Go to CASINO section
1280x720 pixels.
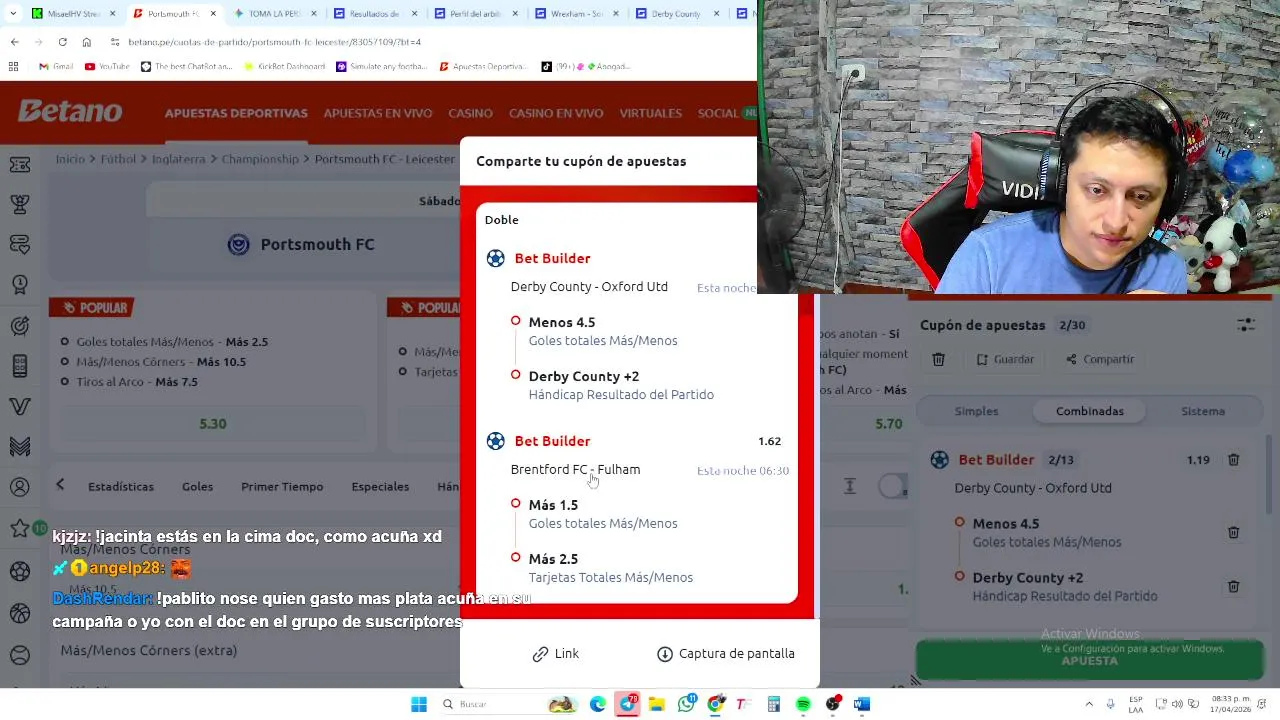[470, 113]
